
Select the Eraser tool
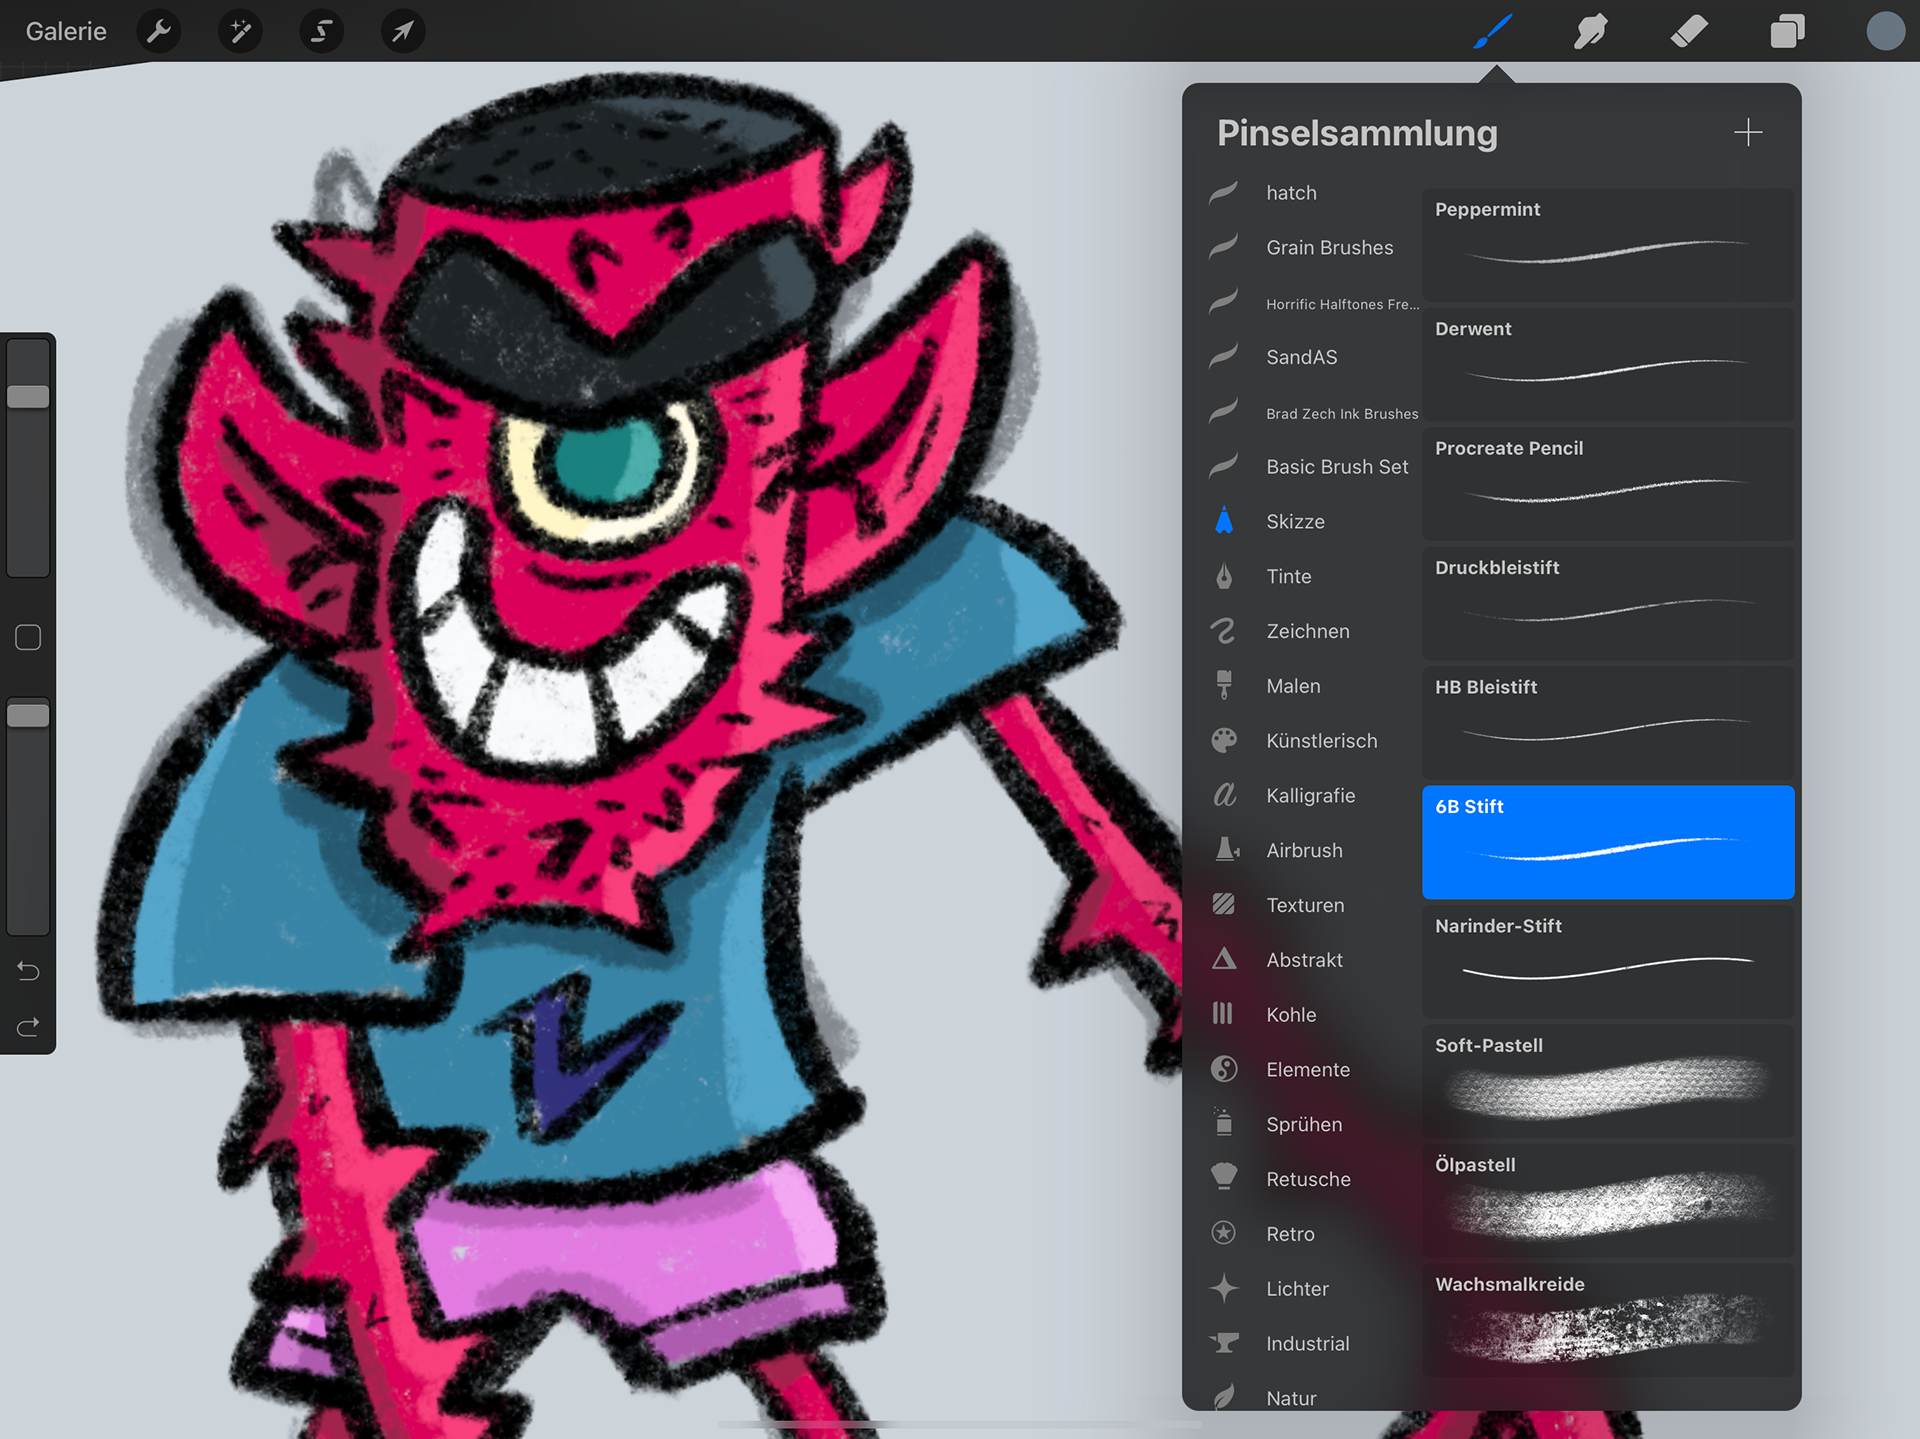coord(1689,31)
